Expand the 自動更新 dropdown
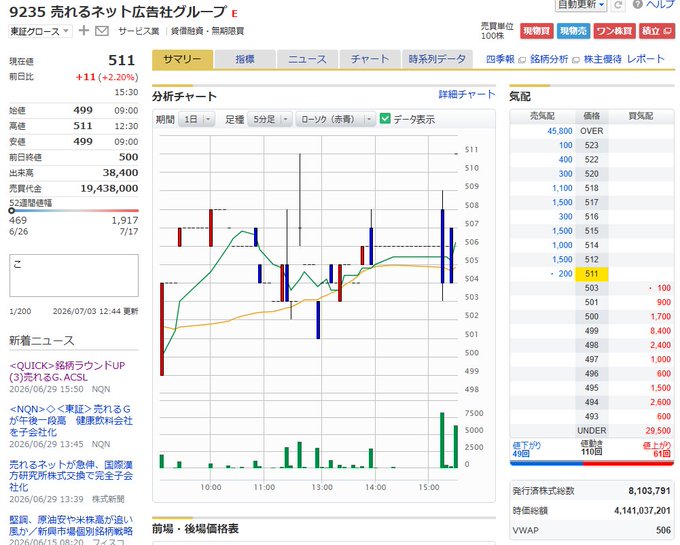 click(x=581, y=5)
